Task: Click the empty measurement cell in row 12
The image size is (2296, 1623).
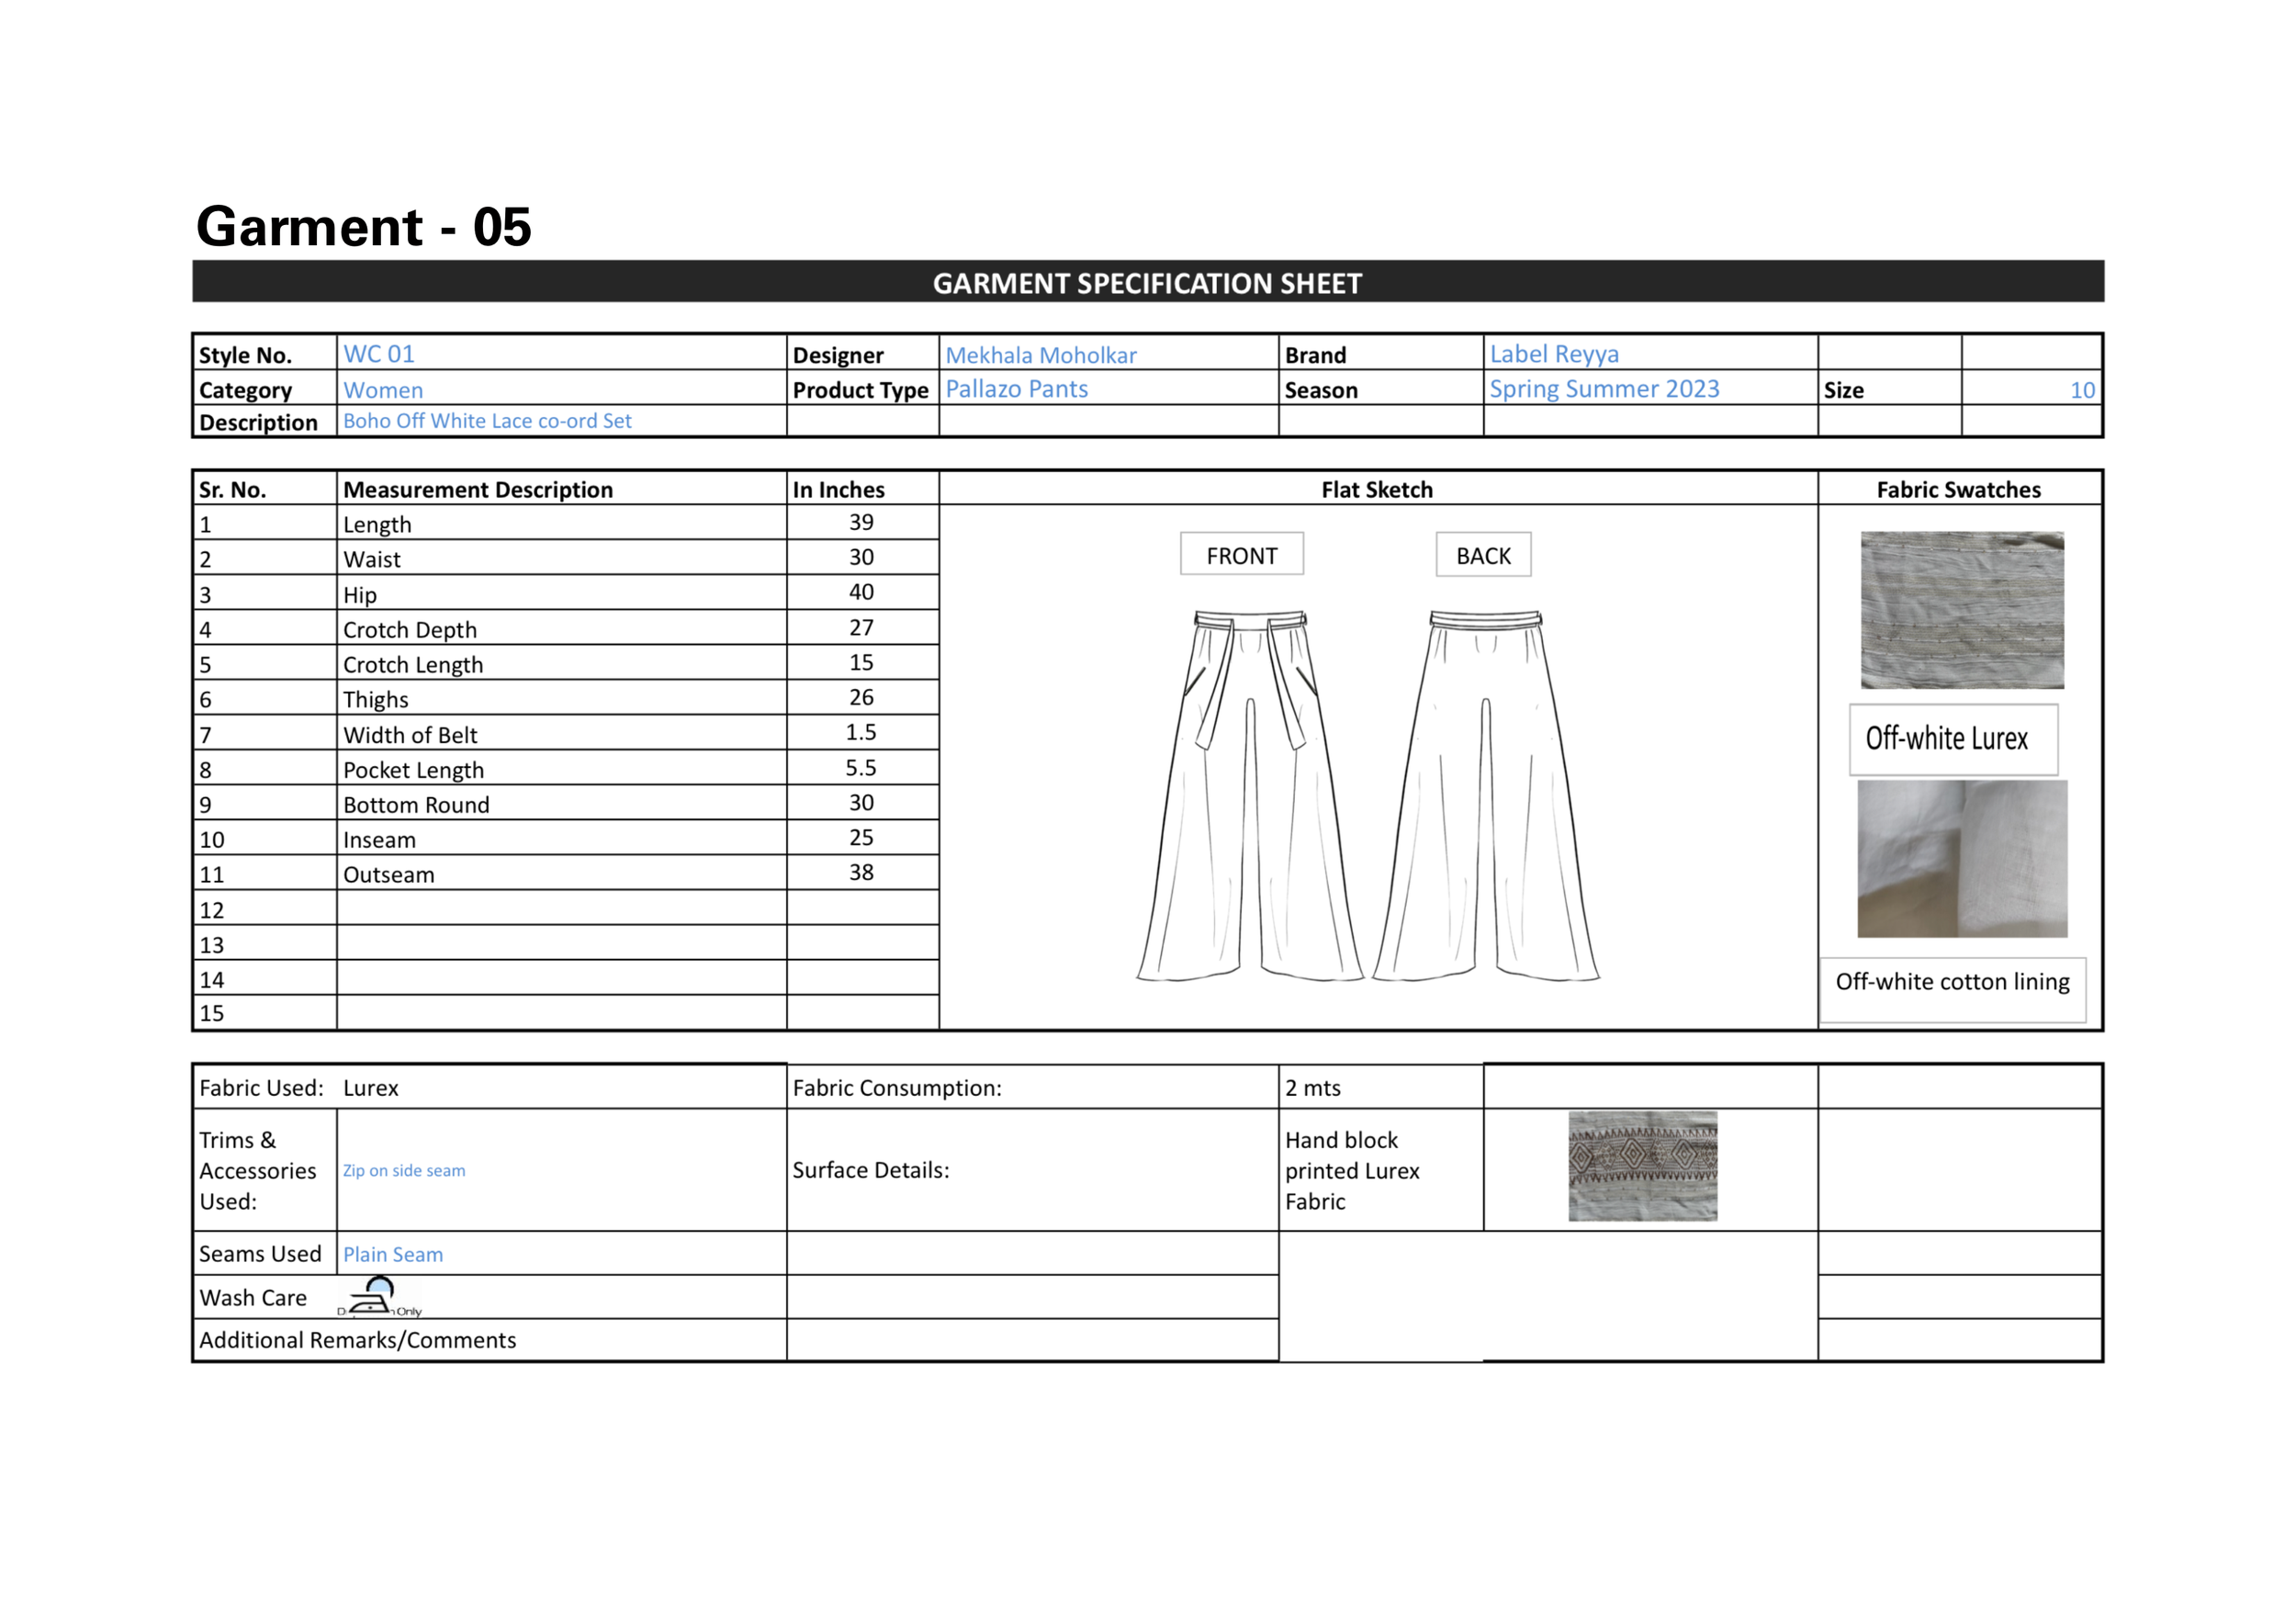Action: coord(562,908)
